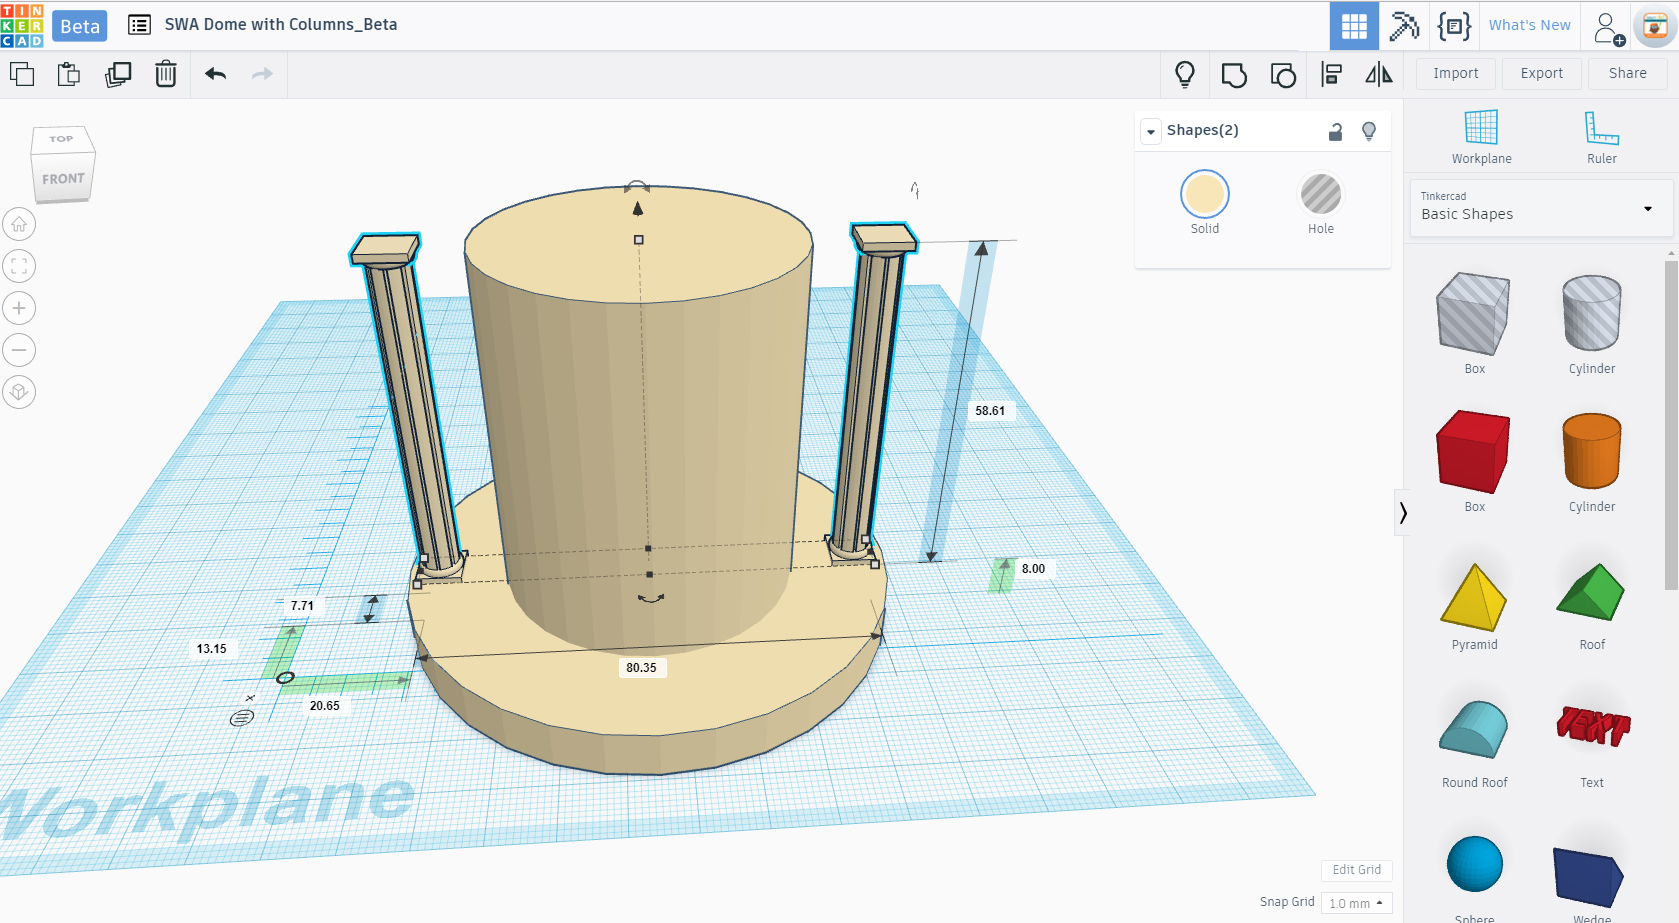
Task: Click Show All lightbulb in toolbar
Action: coord(1185,74)
